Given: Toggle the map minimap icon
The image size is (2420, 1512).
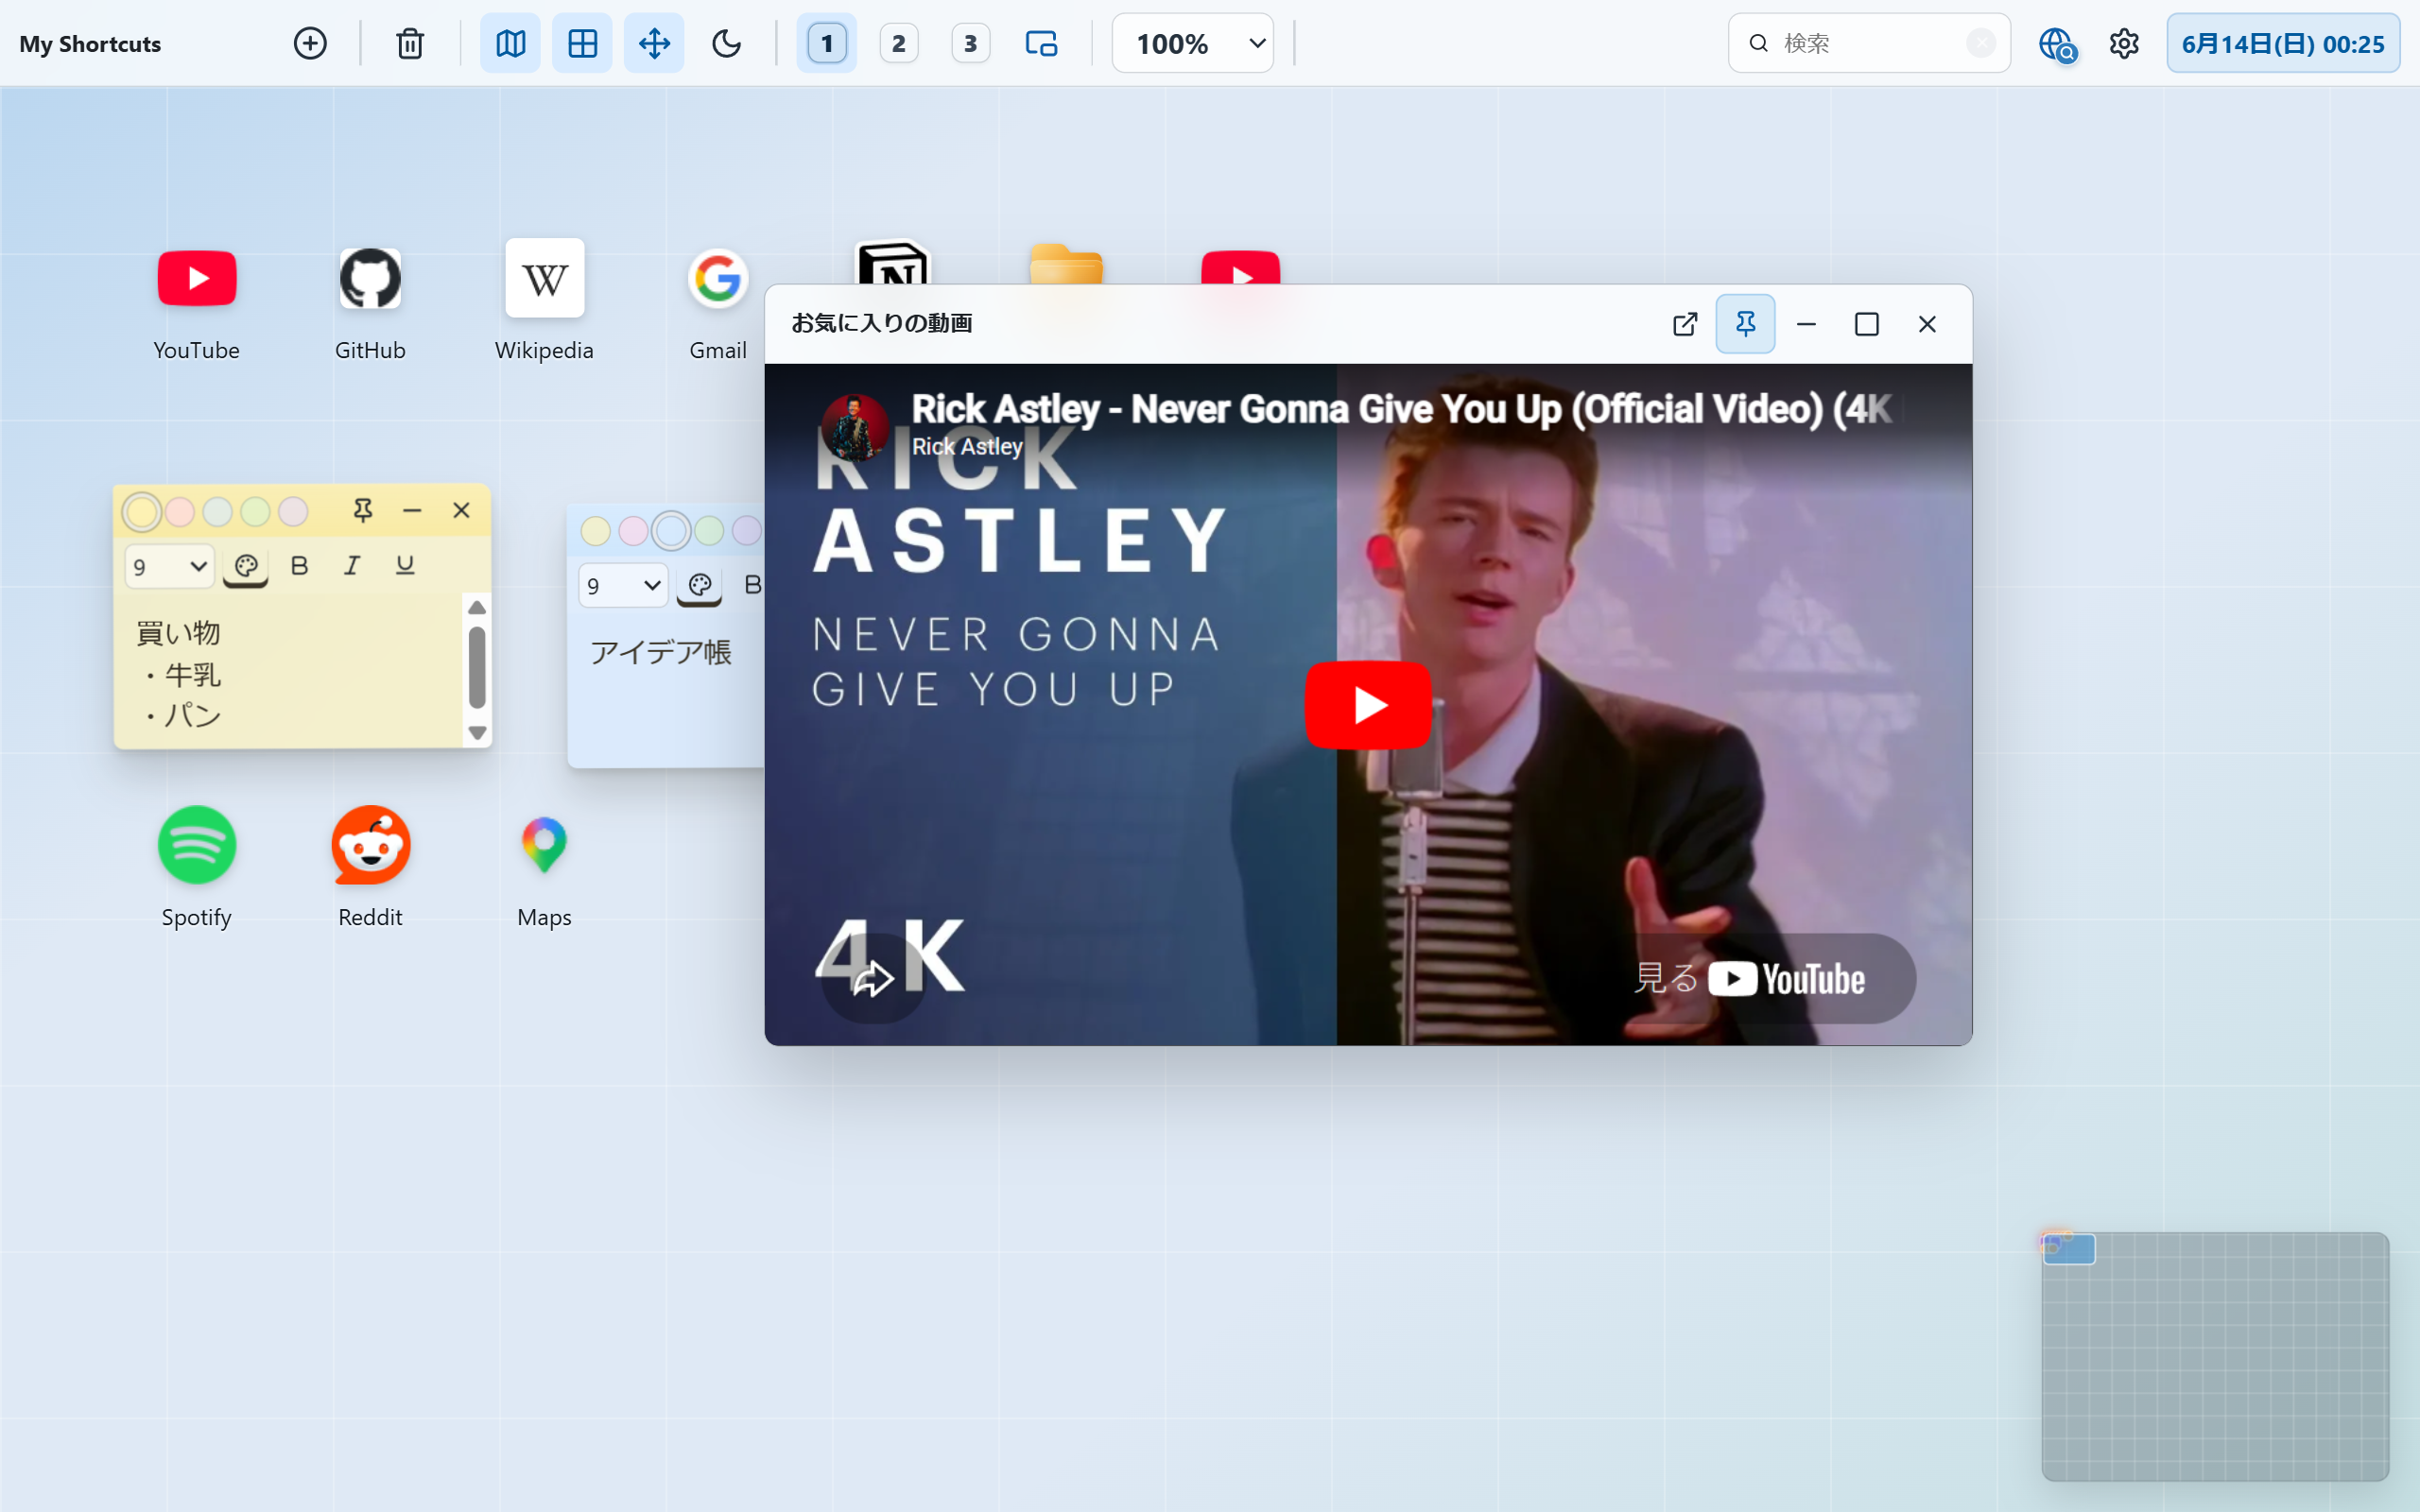Looking at the screenshot, I should 510,43.
